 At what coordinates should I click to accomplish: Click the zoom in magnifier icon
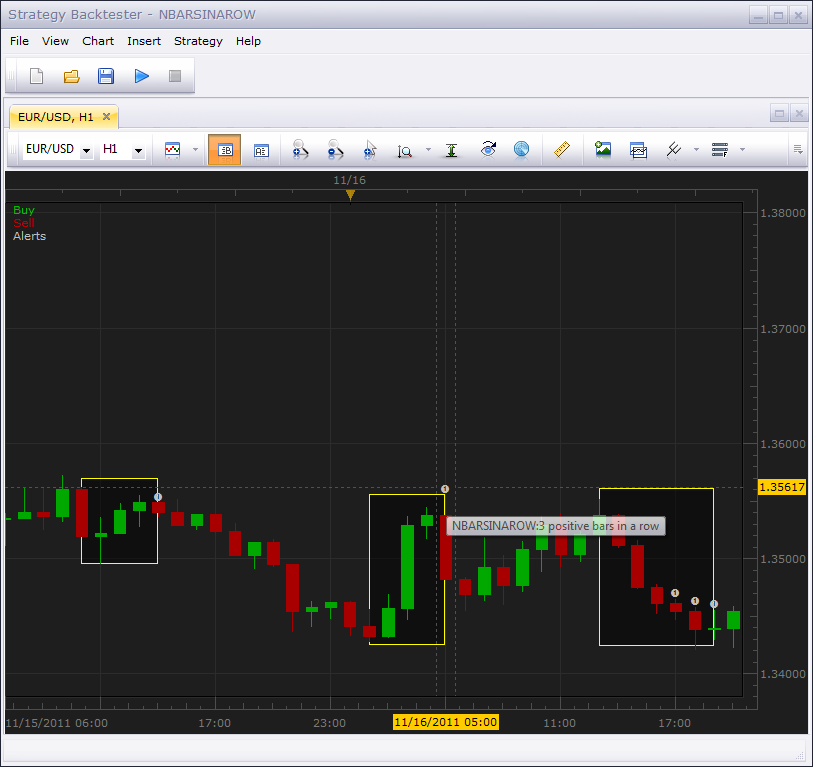click(300, 149)
